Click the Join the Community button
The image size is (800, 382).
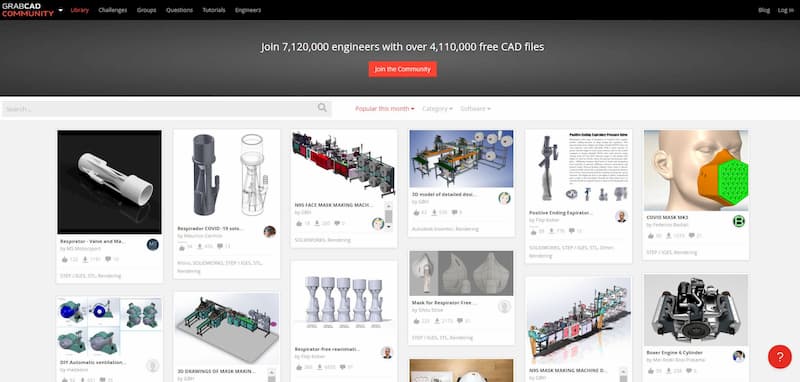pos(403,69)
